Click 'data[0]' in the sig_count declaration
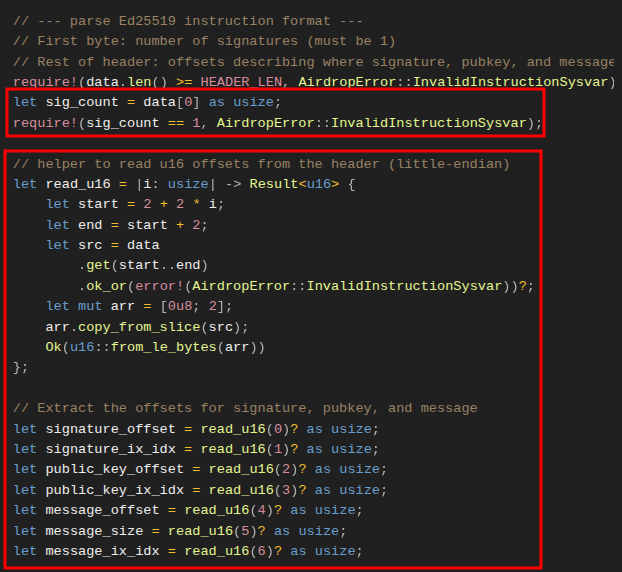This screenshot has width=622, height=572. pyautogui.click(x=172, y=102)
